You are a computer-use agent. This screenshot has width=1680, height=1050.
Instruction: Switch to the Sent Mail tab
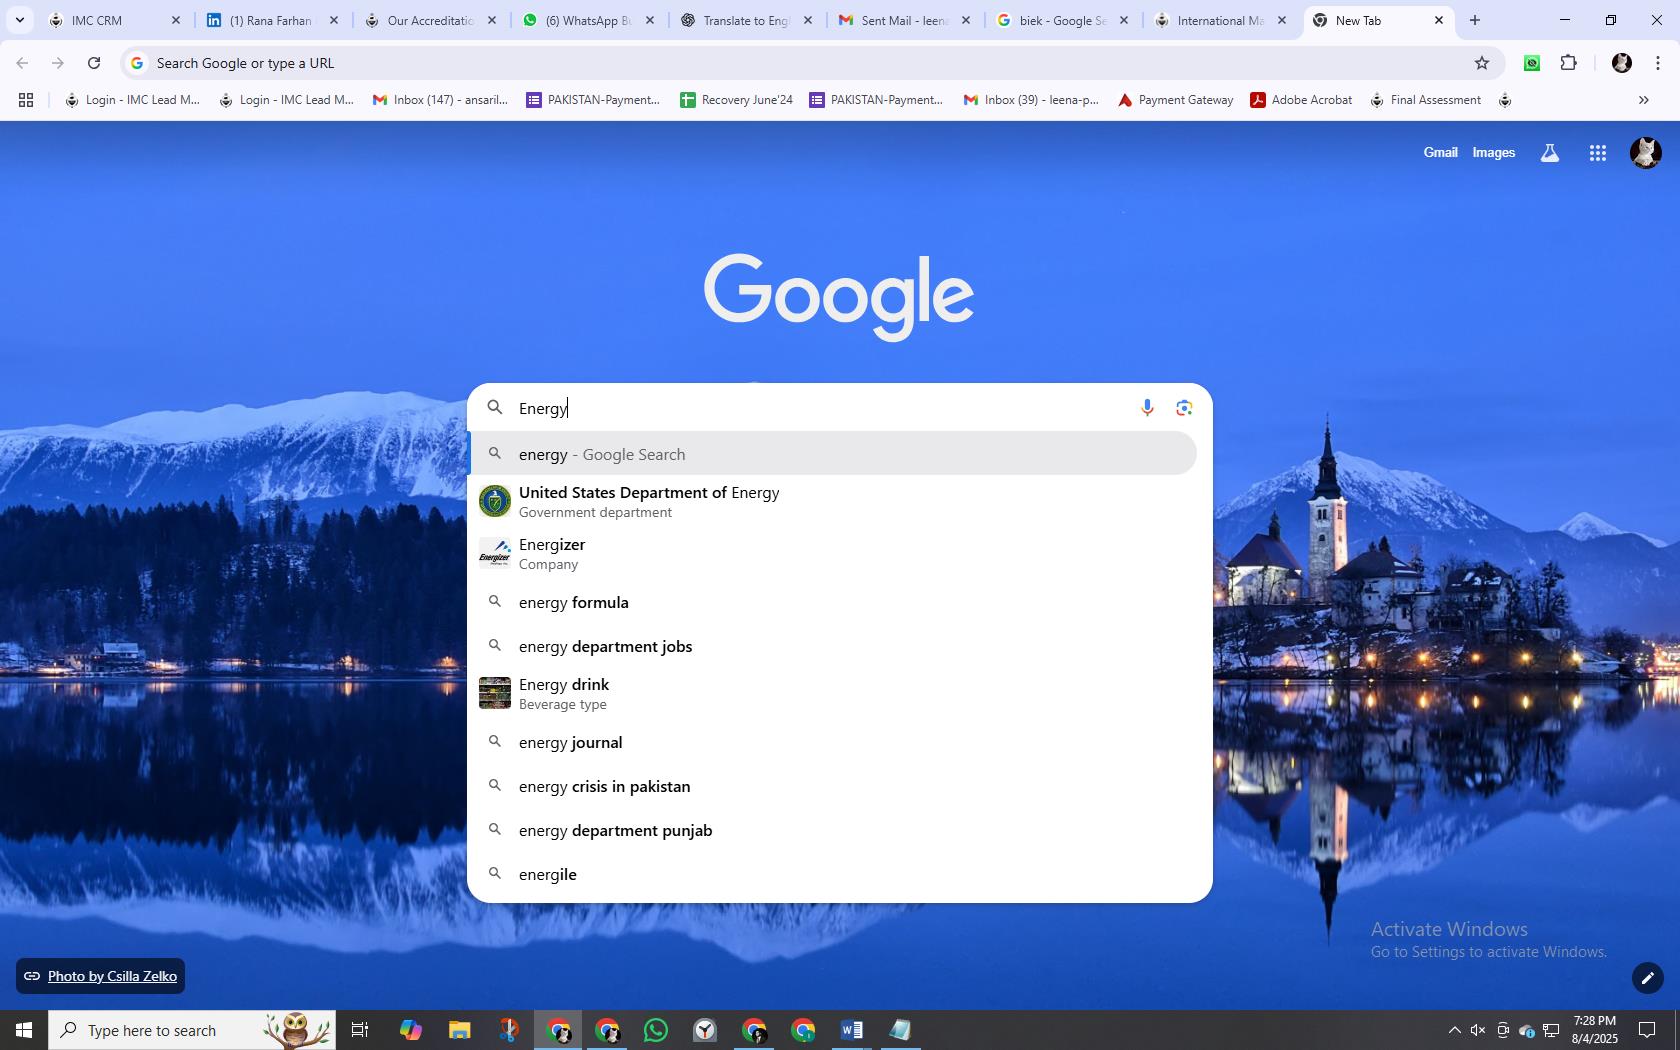coord(904,20)
